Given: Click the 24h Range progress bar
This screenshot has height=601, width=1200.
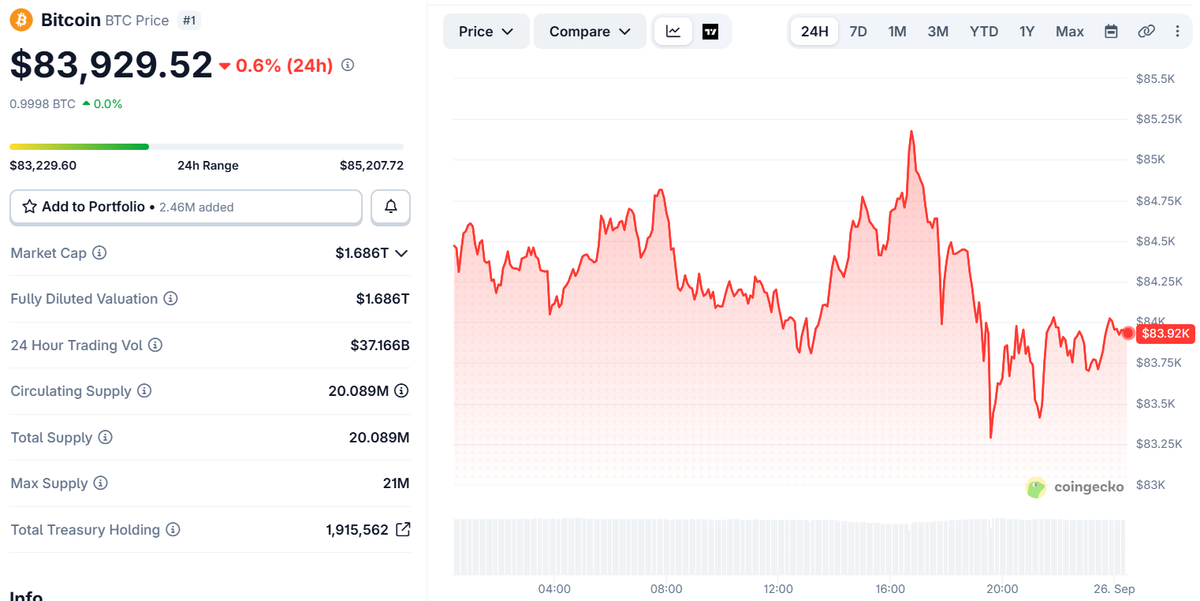Looking at the screenshot, I should (207, 147).
